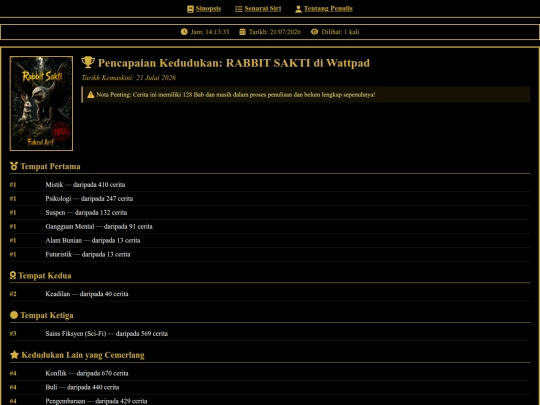Click the book icon beside Sinopsis
The image size is (540, 405).
tap(190, 9)
